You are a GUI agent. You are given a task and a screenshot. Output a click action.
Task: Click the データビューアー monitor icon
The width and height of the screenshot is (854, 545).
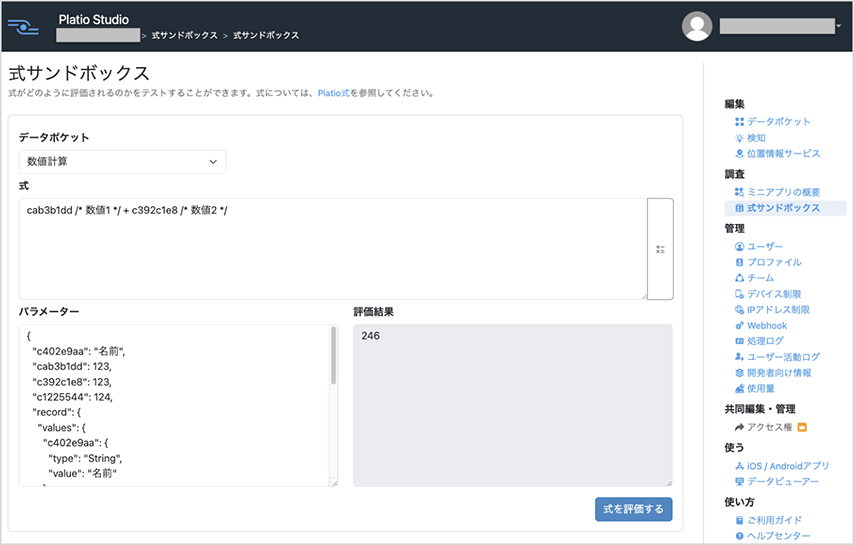[739, 482]
